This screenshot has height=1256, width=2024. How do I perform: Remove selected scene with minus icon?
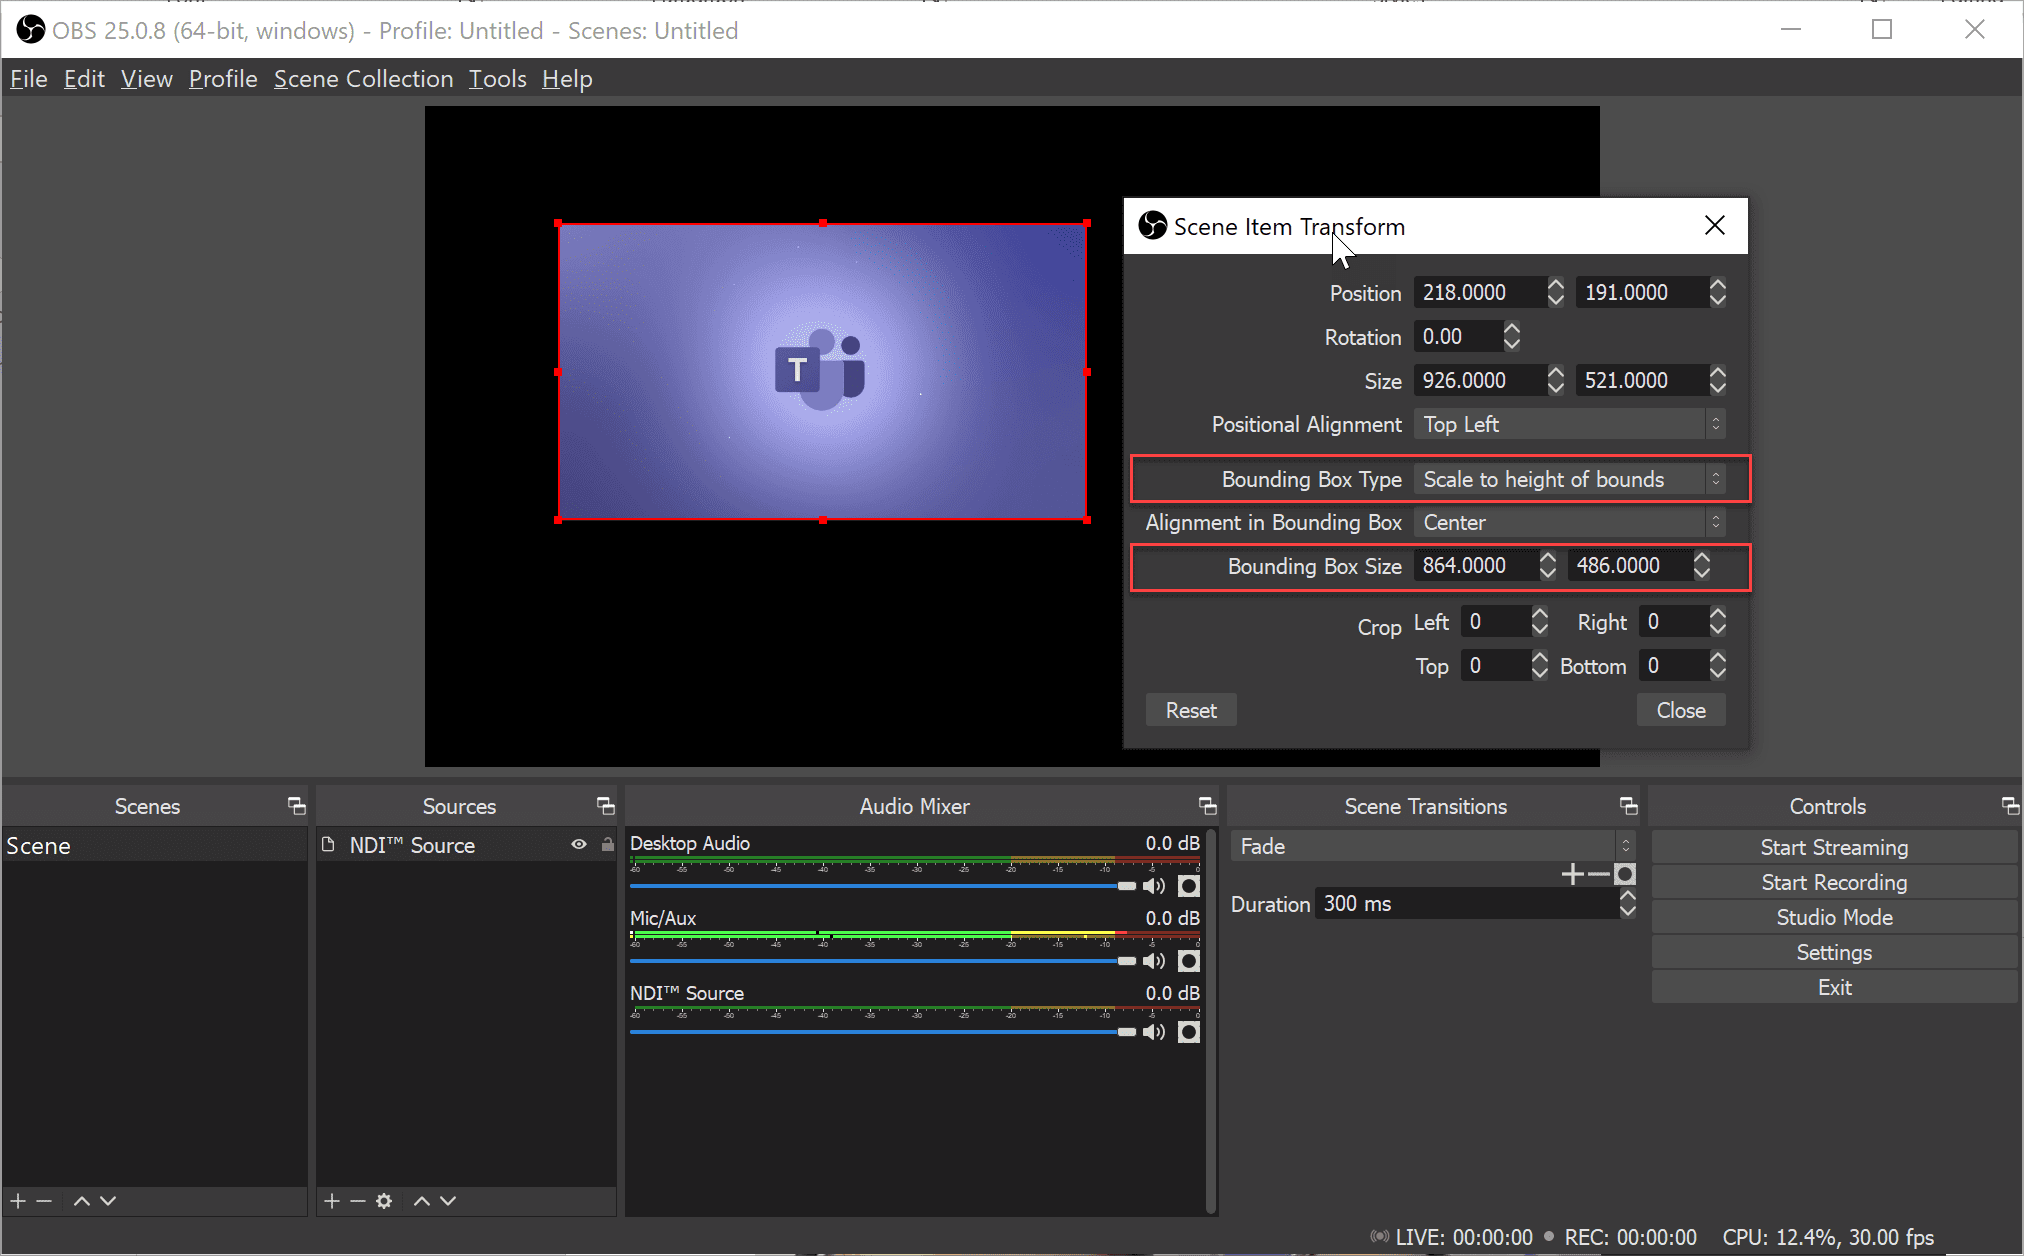44,1200
